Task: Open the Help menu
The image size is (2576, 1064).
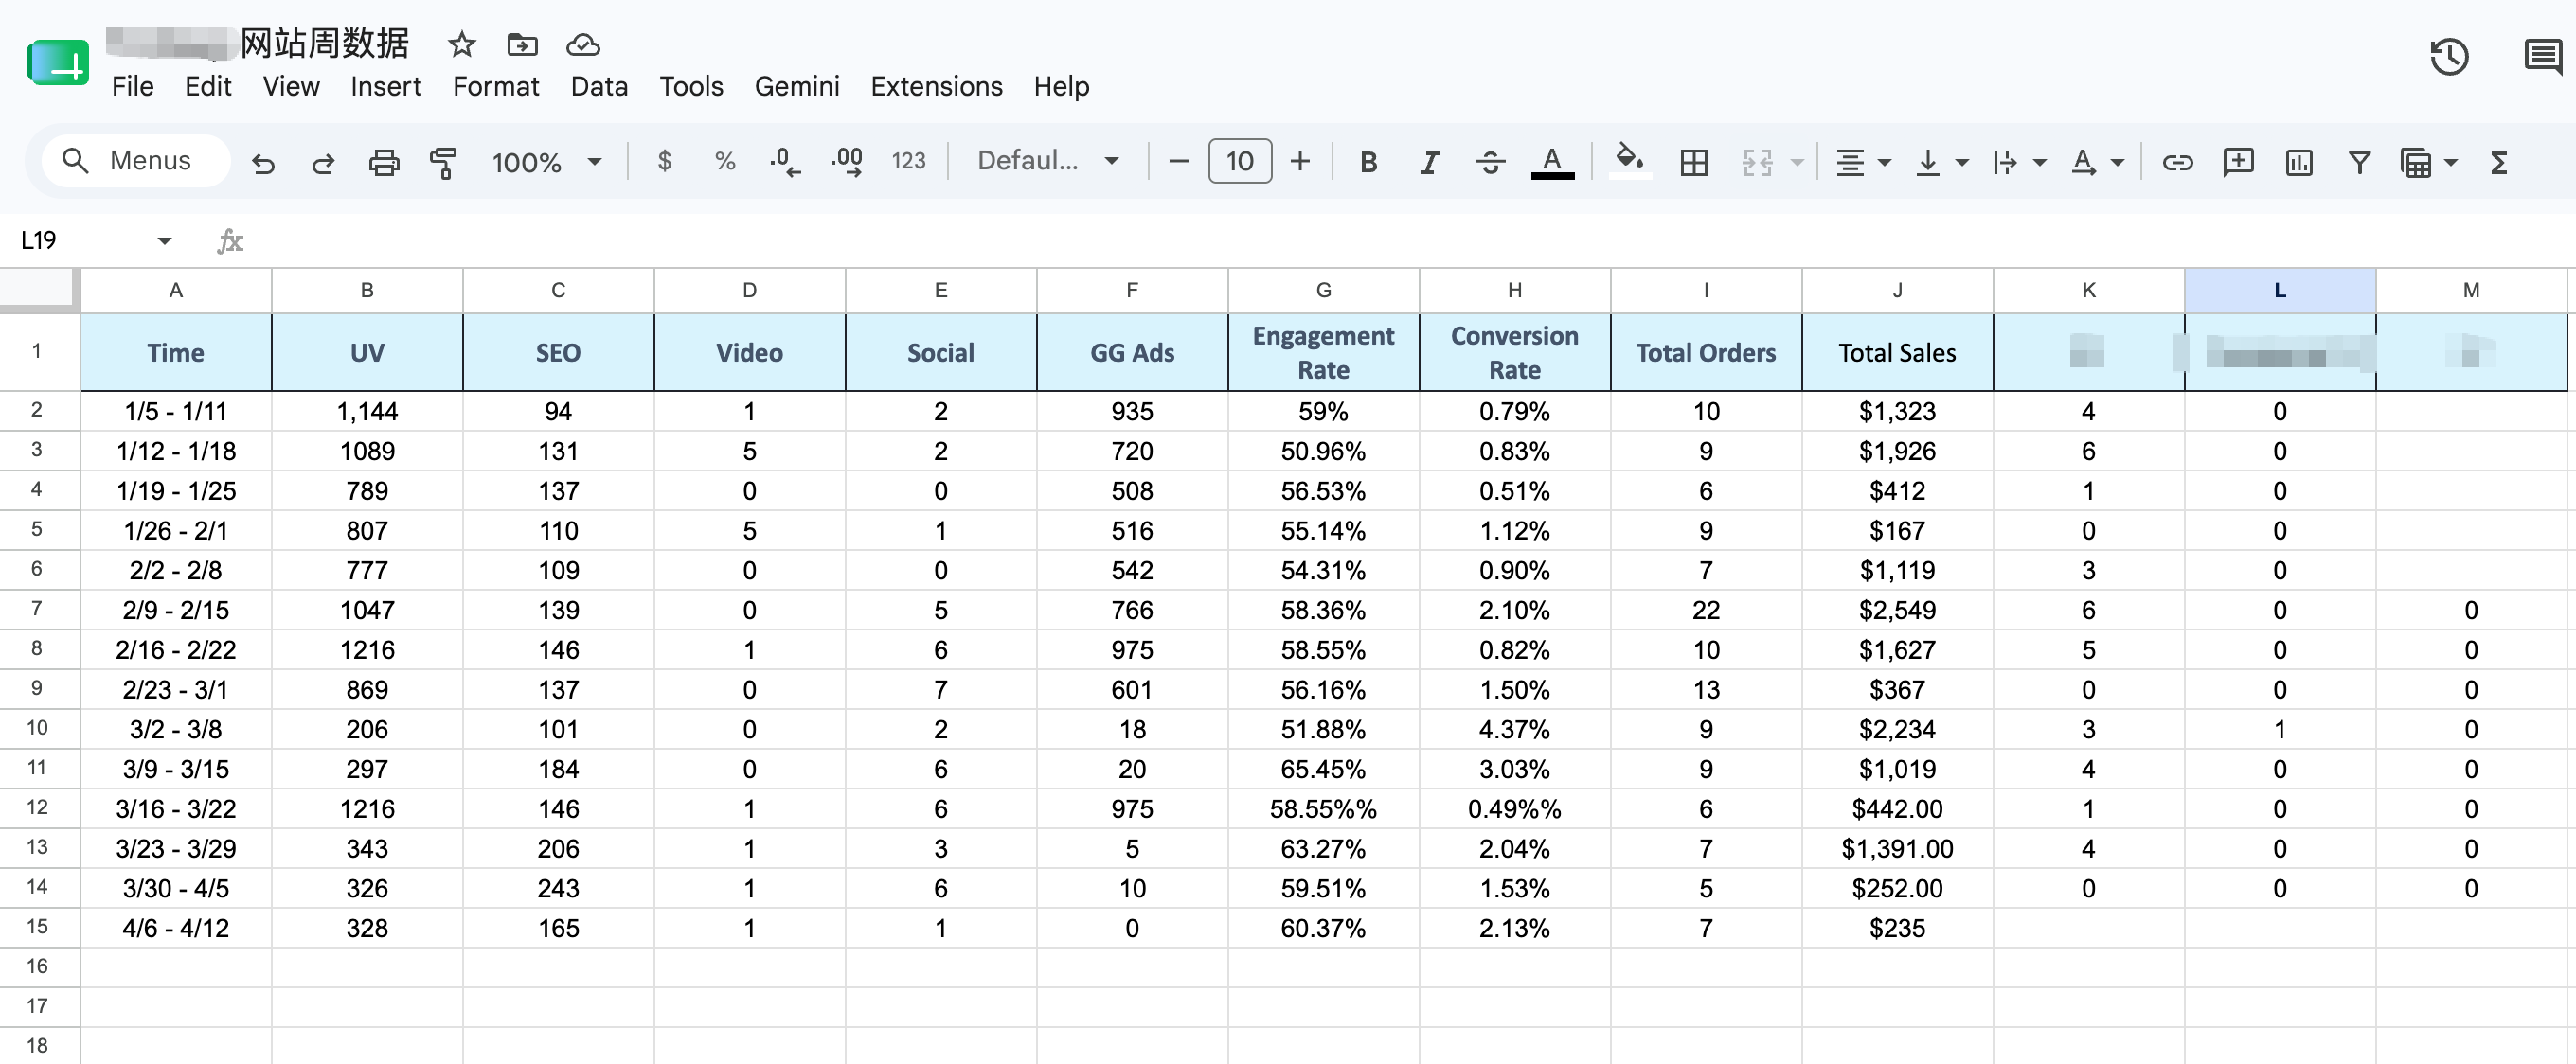Action: (1061, 87)
